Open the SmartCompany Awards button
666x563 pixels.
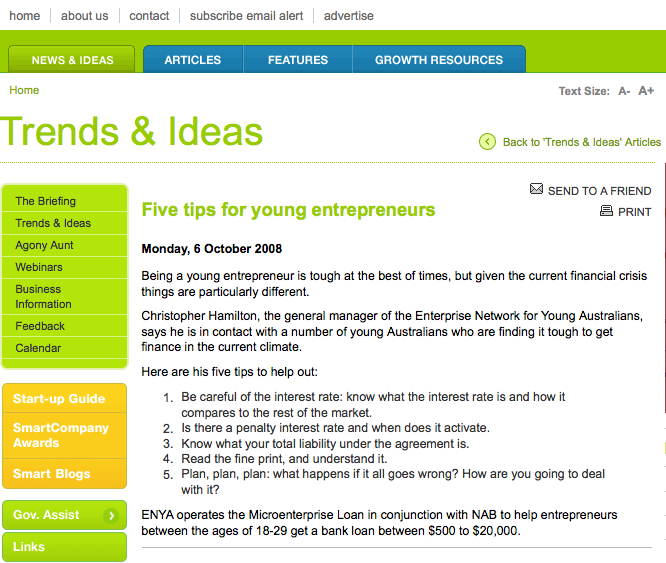(65, 435)
